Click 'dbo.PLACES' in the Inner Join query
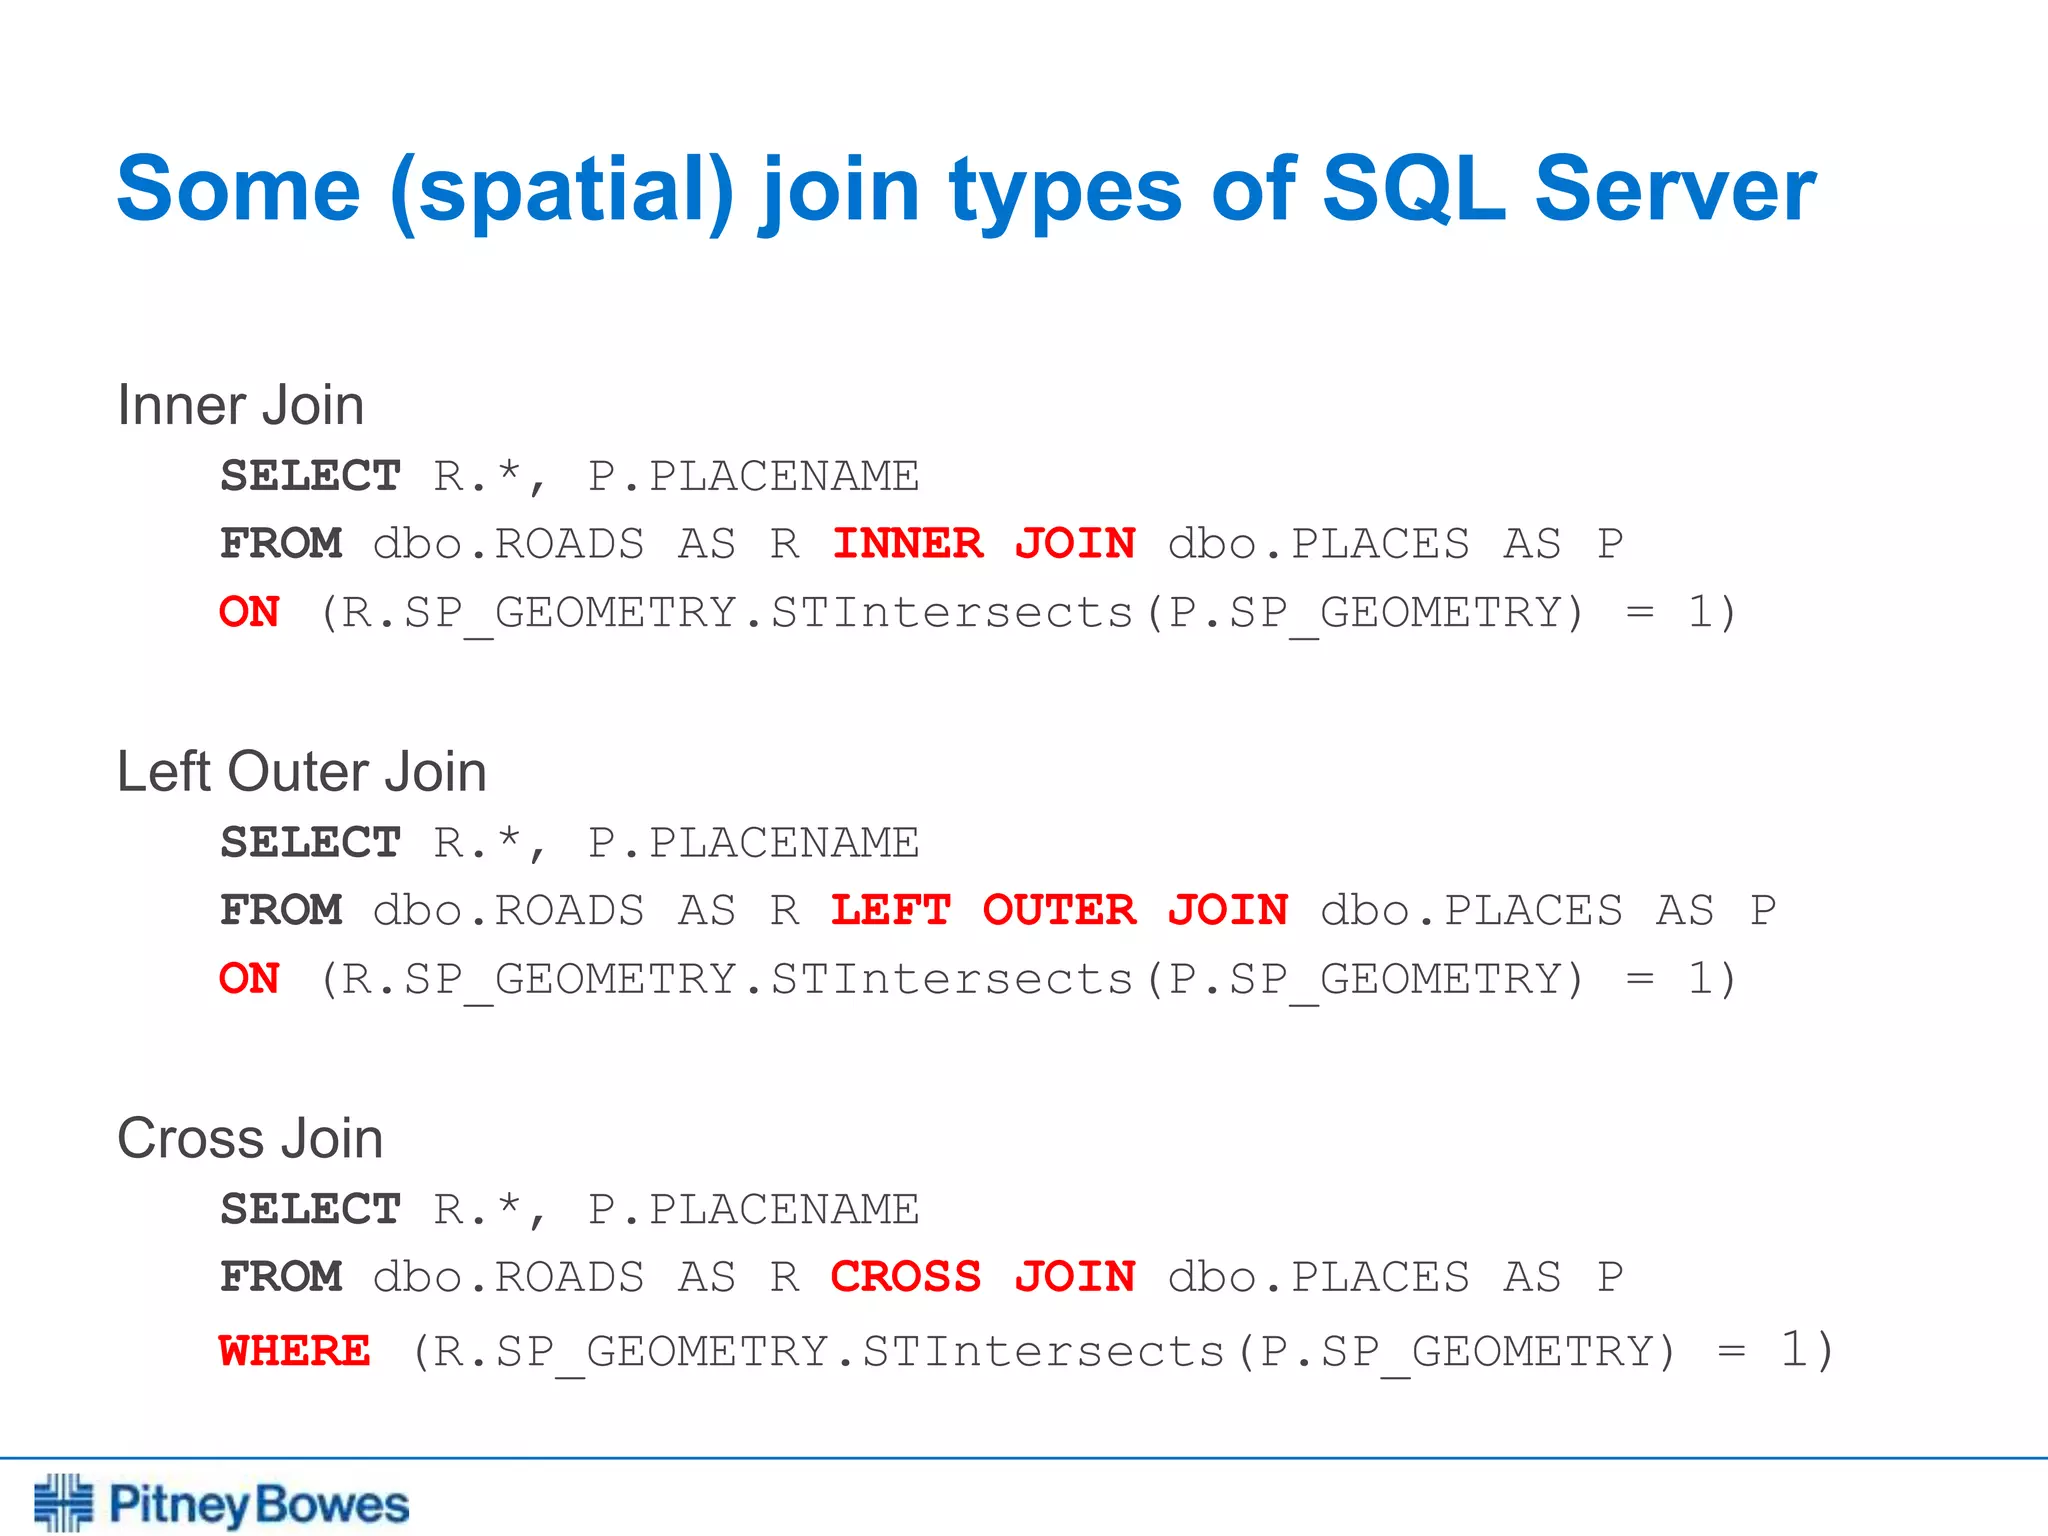The image size is (2048, 1536). point(1319,544)
